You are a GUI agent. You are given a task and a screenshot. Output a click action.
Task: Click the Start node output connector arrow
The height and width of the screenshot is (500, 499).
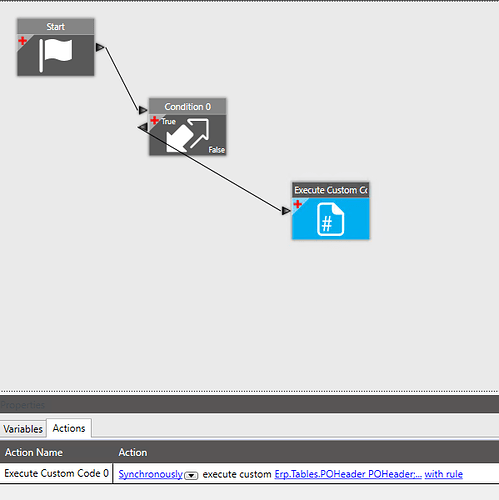coord(100,47)
